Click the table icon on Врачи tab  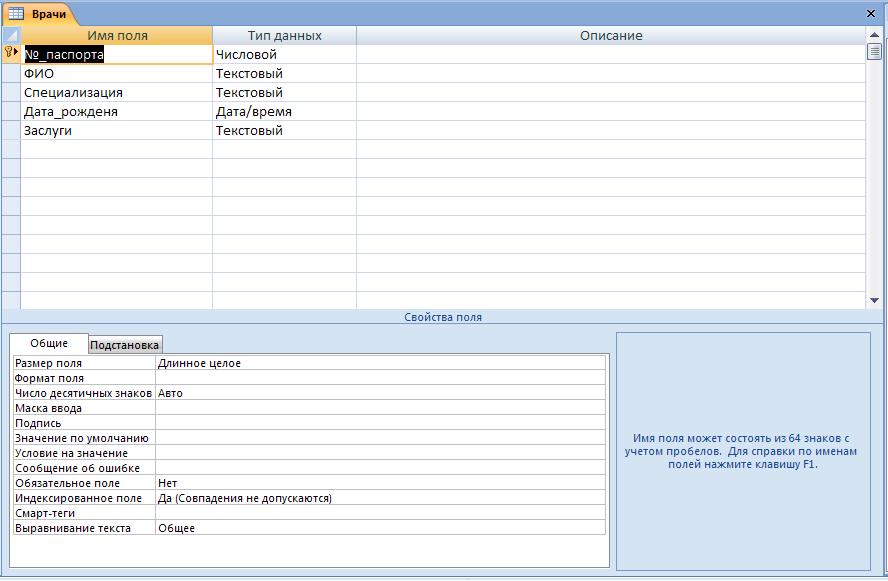coord(16,14)
